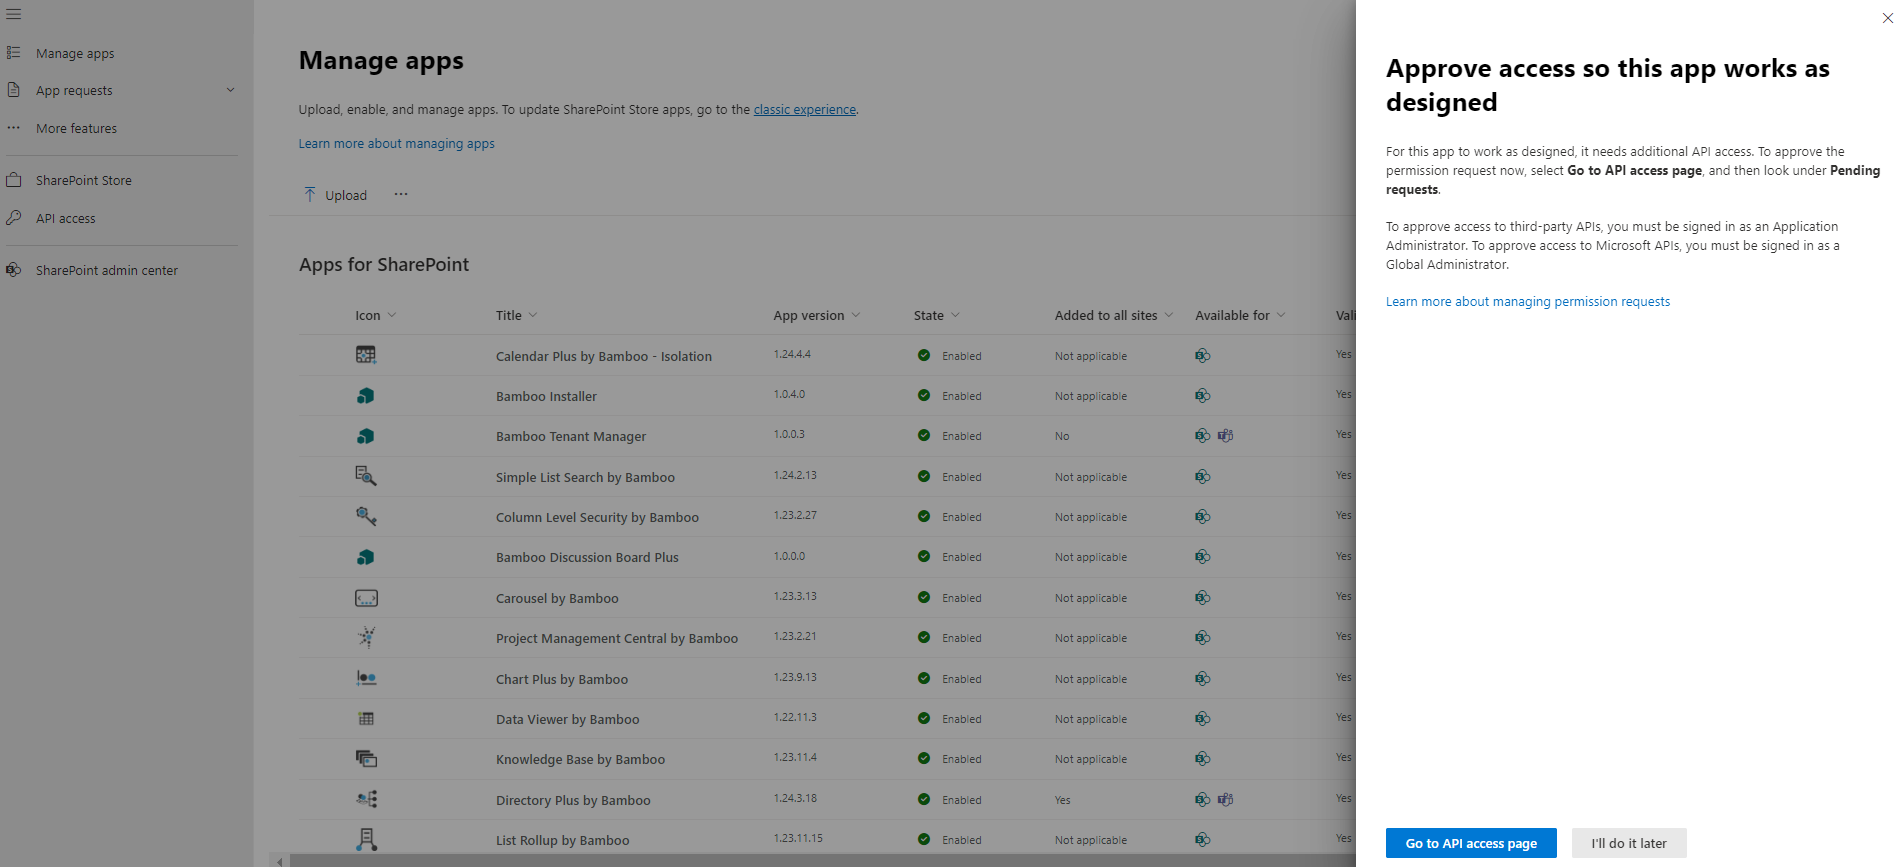Open the Added to all sites dropdown
This screenshot has height=867, width=1902.
pos(1169,315)
